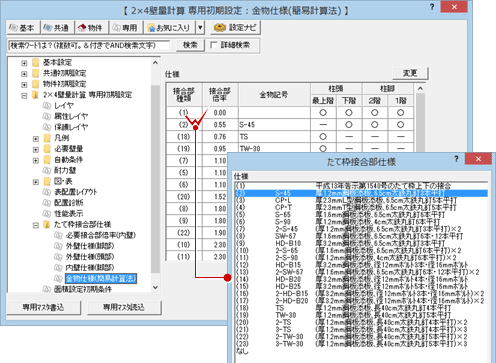
Task: Click the help button in たて枠接合部仕様
Action: [456, 159]
